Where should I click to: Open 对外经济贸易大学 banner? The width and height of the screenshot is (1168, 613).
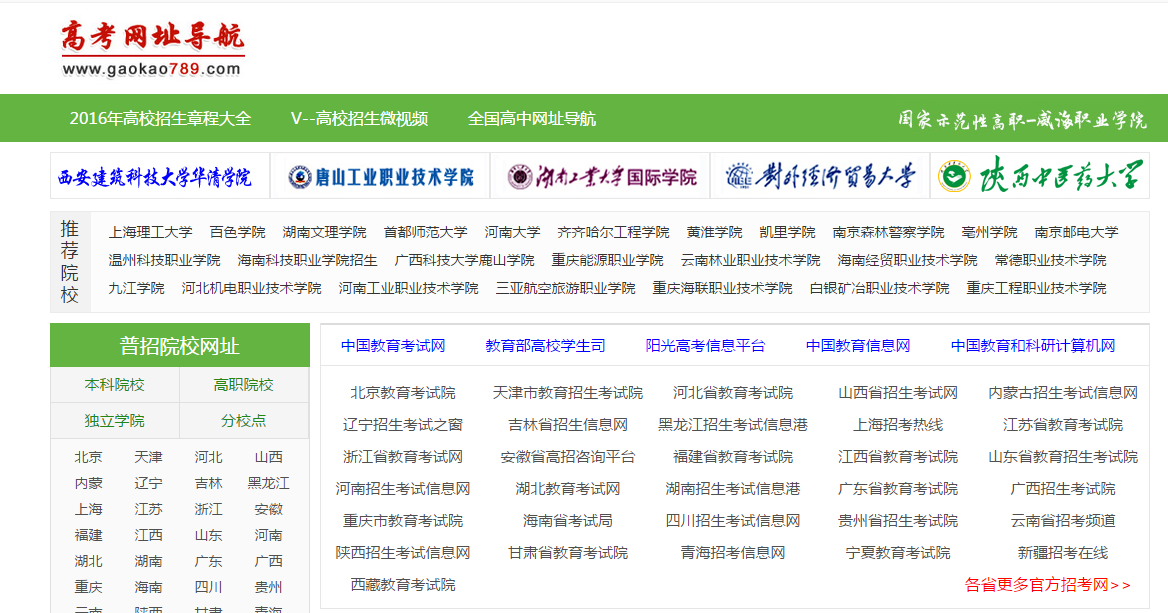click(820, 176)
